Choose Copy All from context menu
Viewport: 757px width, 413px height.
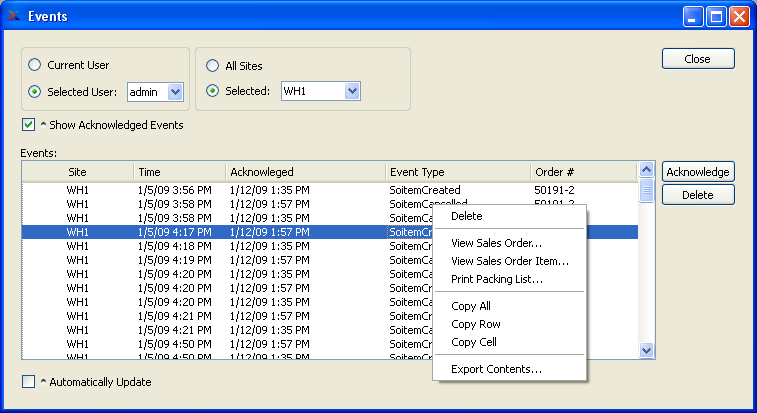(471, 306)
